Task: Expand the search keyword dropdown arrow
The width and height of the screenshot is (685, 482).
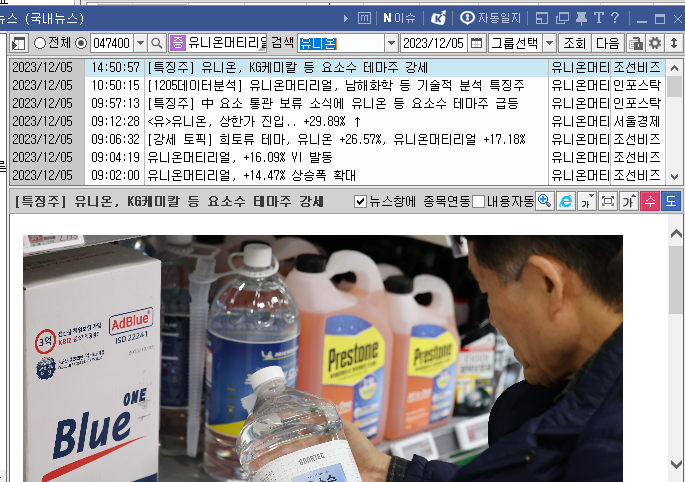Action: pyautogui.click(x=391, y=43)
